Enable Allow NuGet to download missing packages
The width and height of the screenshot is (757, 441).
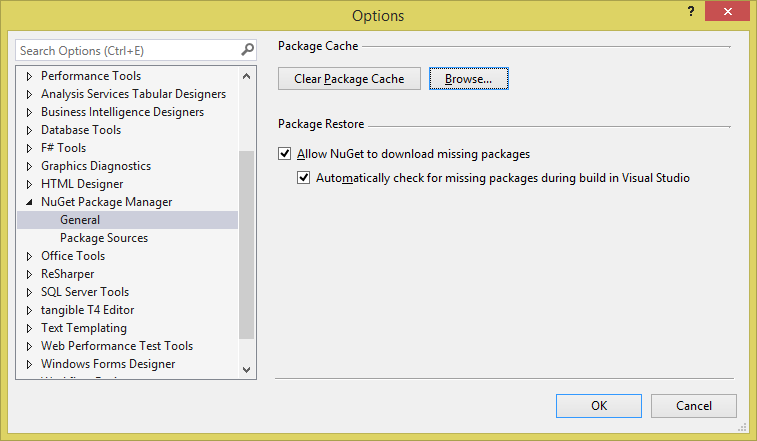tap(284, 154)
